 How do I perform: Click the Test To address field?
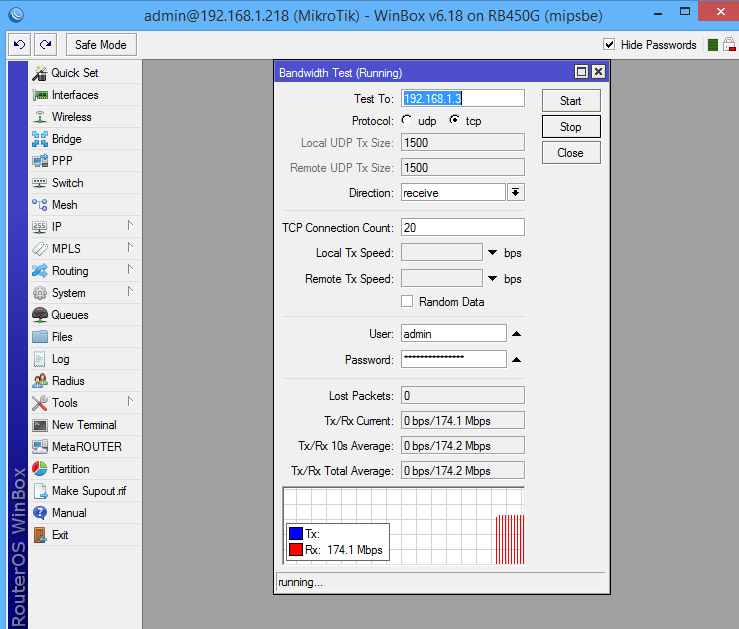tap(463, 98)
